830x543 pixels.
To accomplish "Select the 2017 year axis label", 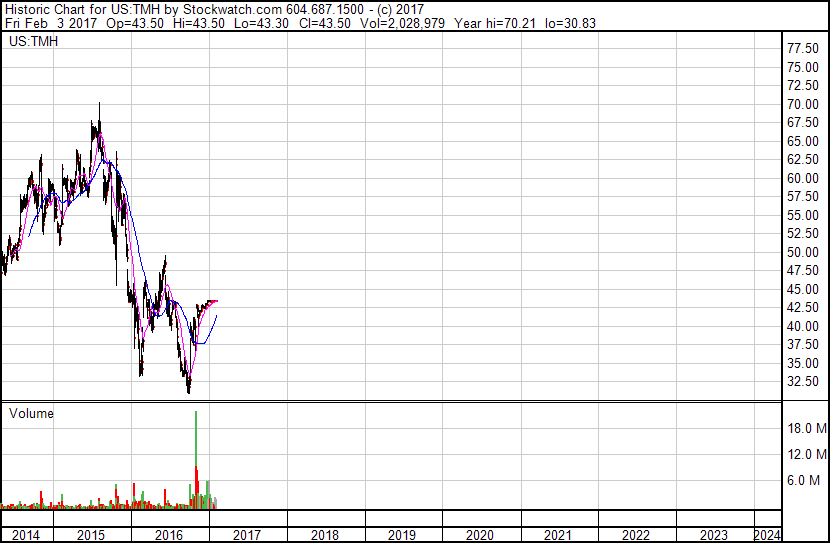I will point(247,535).
